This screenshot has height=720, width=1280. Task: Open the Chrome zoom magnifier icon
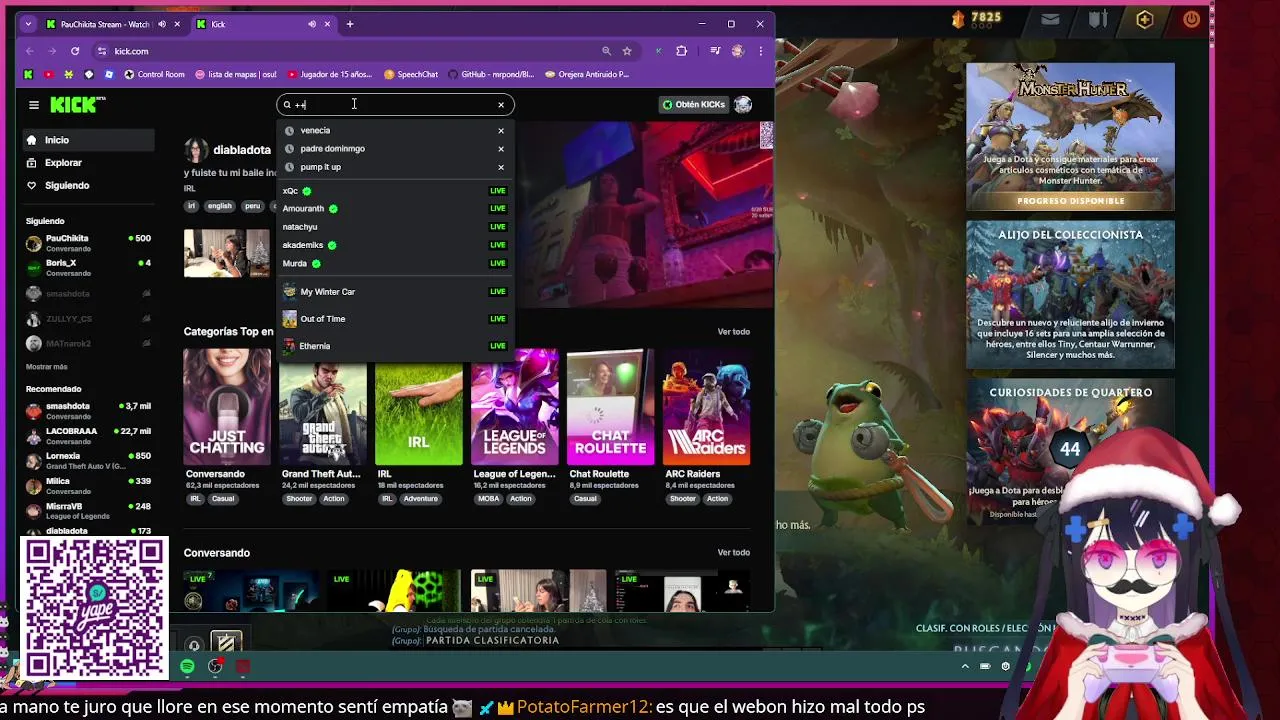(x=606, y=51)
